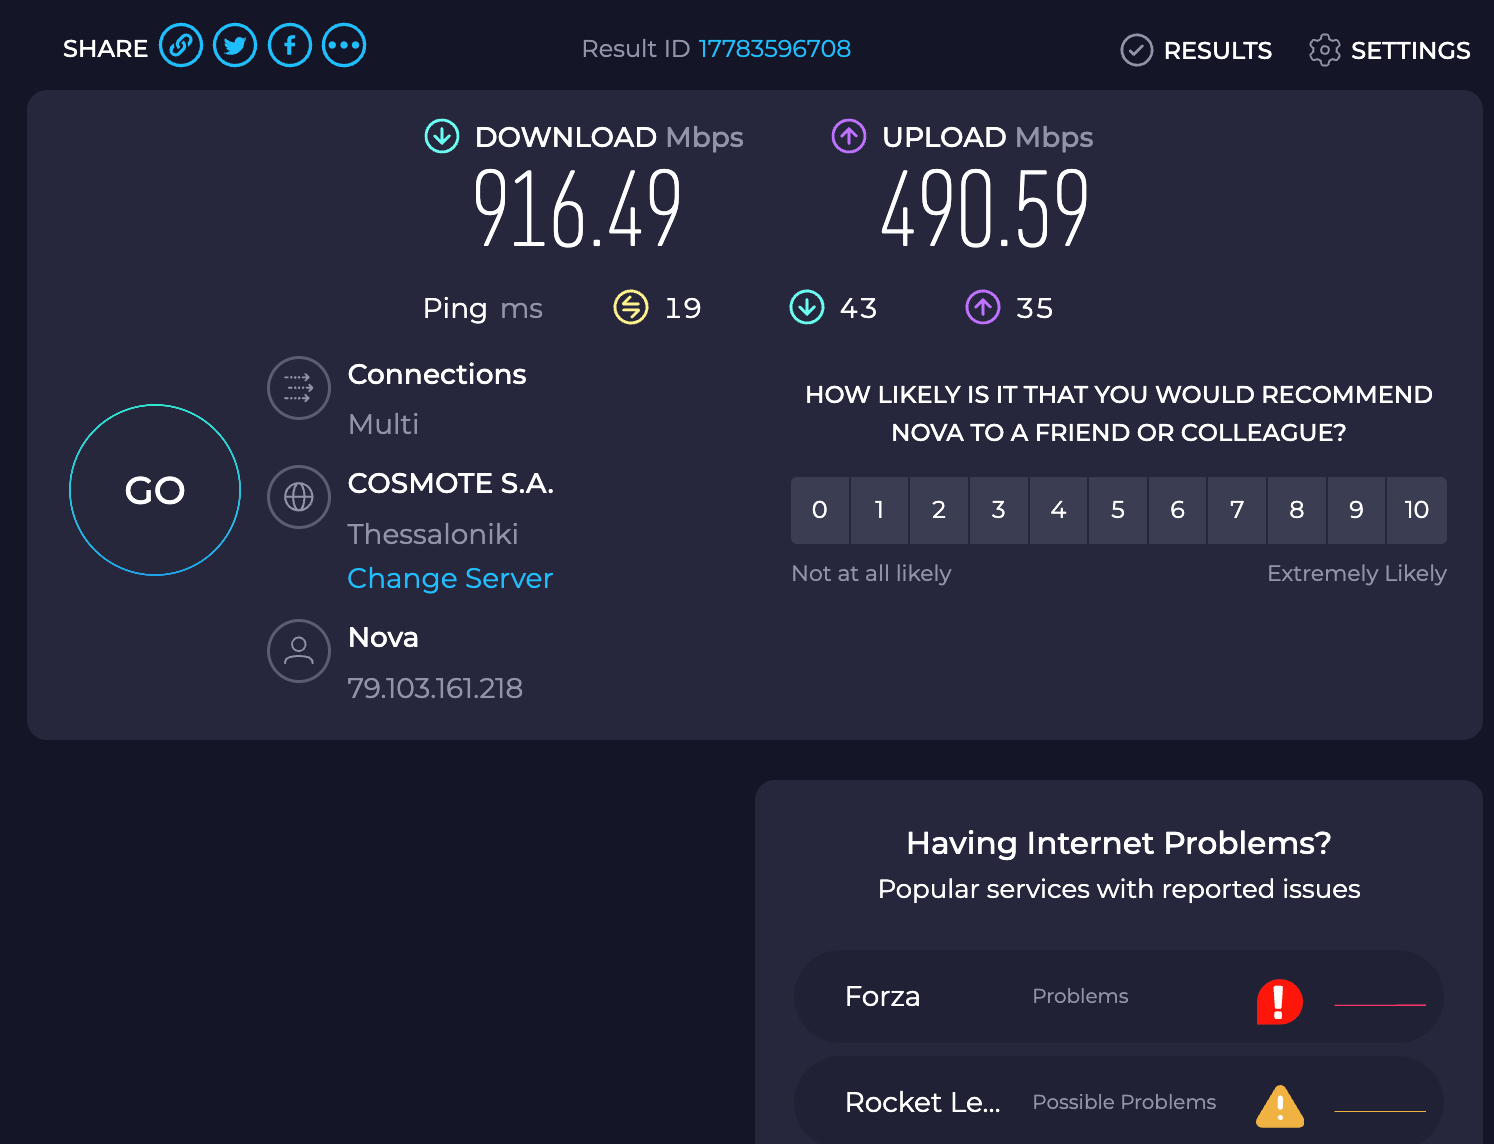
Task: Share result on Facebook
Action: (x=290, y=46)
